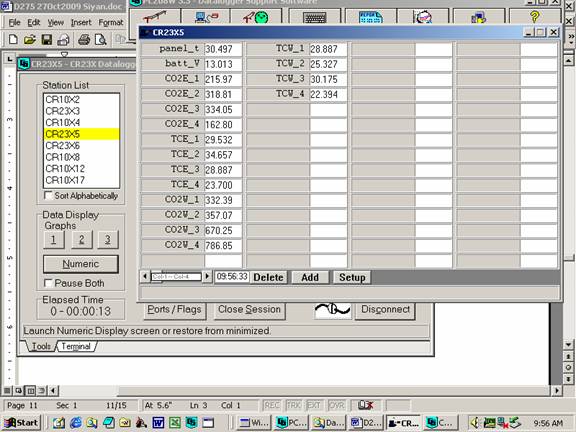Click the TCW_3 value 30.175
This screenshot has height=432, width=576.
click(328, 79)
